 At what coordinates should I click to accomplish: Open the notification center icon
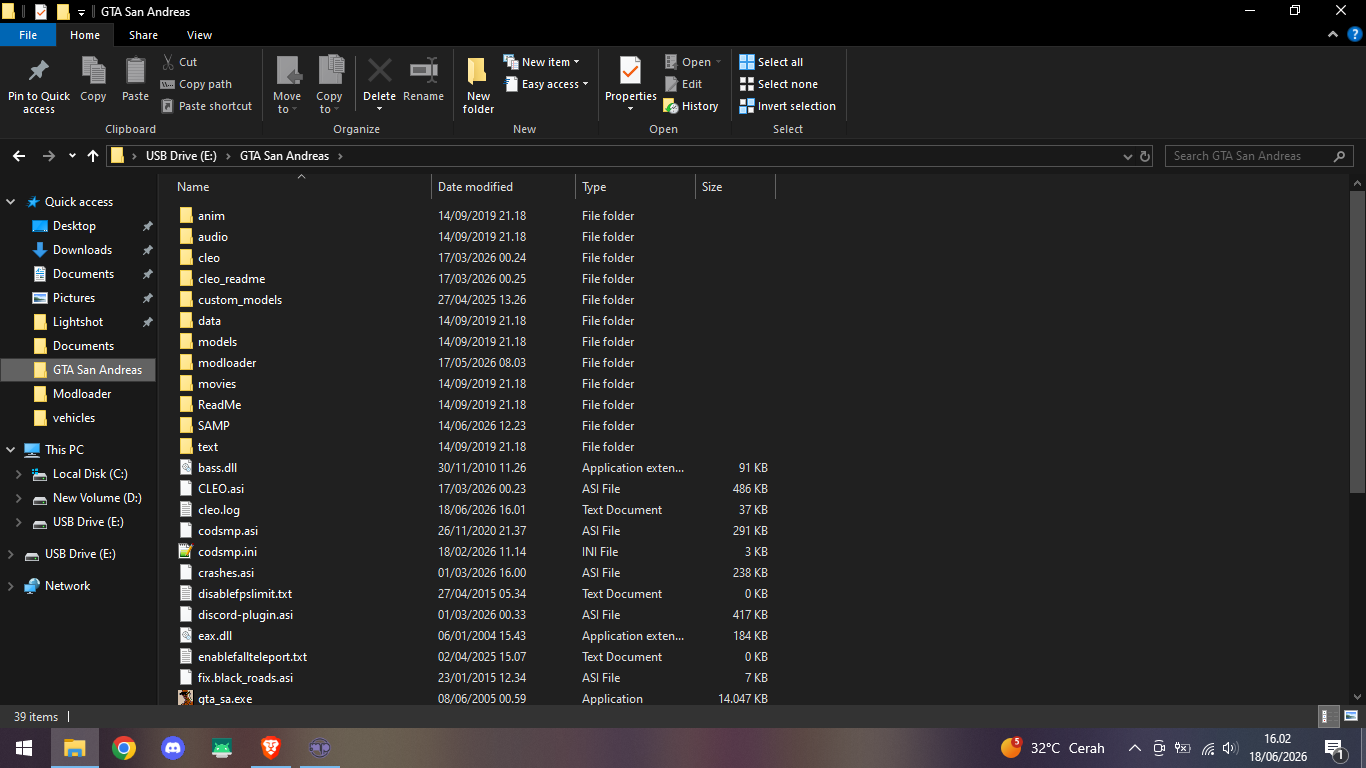[x=1334, y=748]
